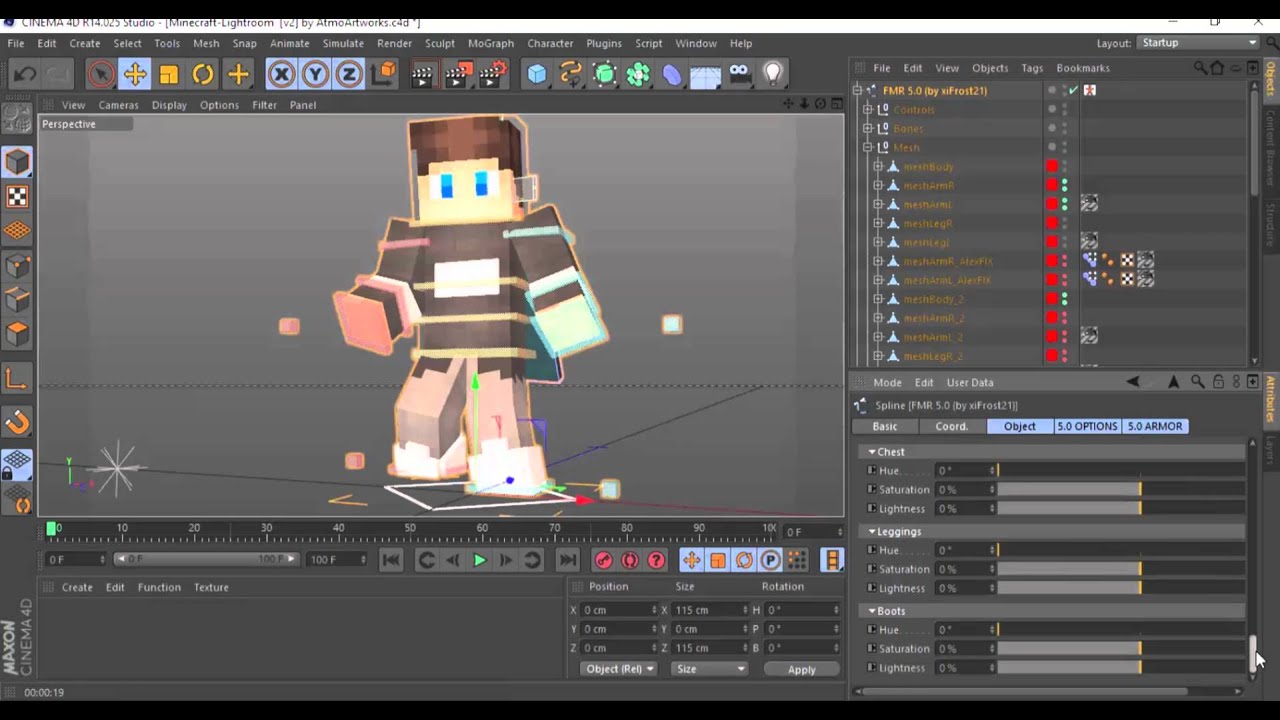
Task: Click the Snap magnet icon in left toolbar
Action: pos(17,423)
